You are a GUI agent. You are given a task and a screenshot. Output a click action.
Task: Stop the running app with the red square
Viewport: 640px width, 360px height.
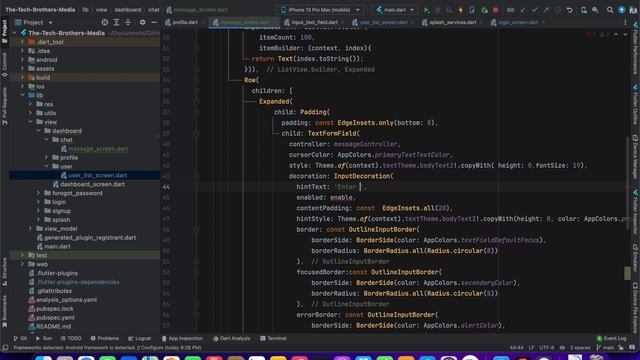496,10
